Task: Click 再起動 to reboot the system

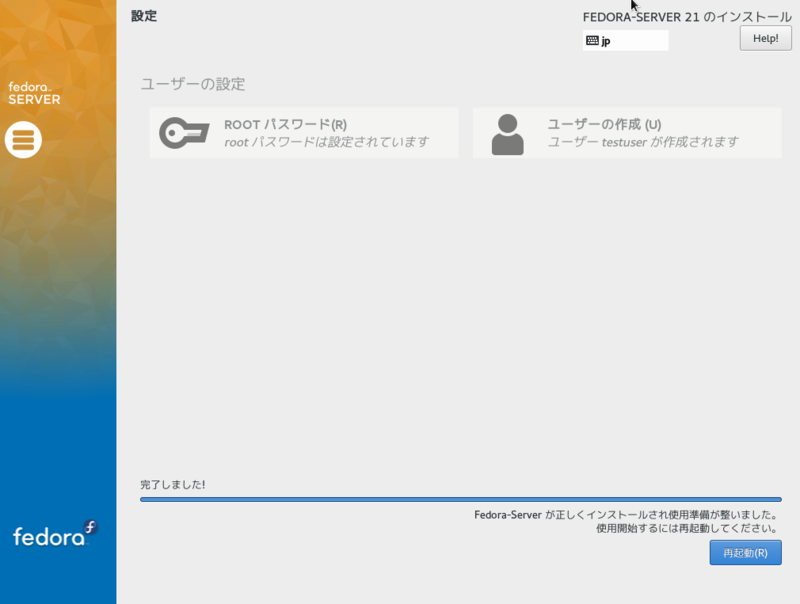Action: [x=745, y=552]
